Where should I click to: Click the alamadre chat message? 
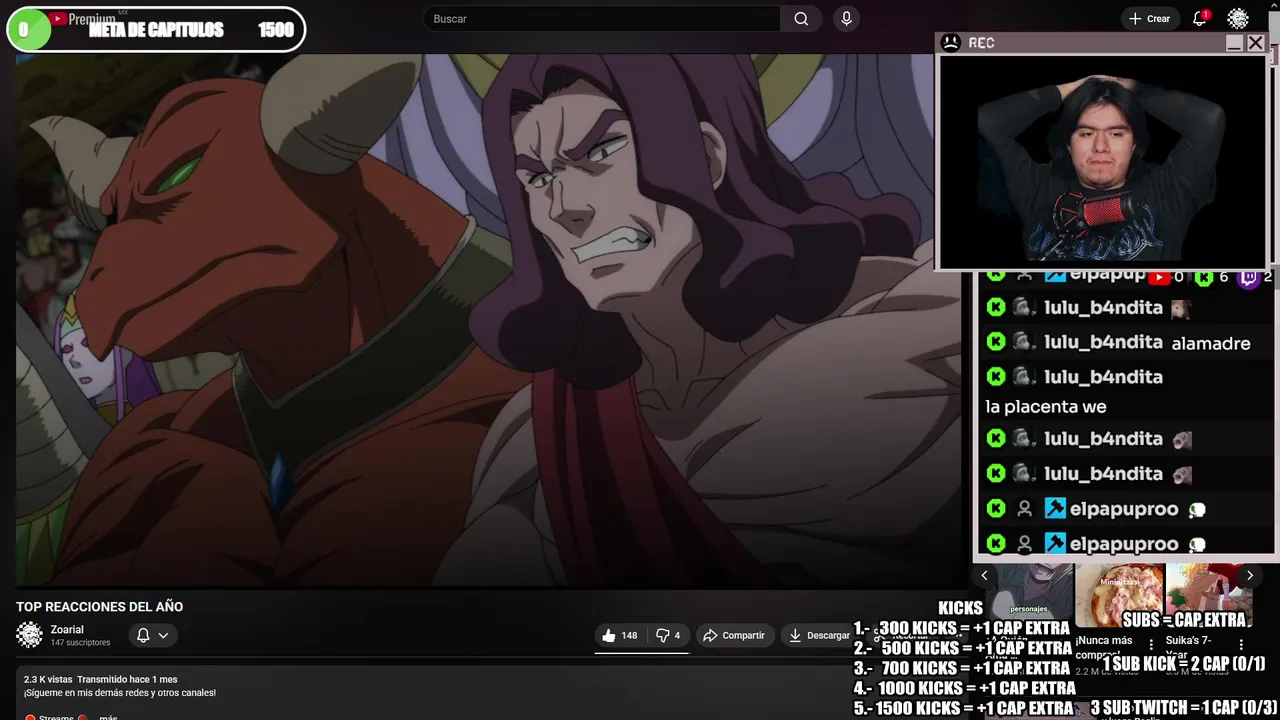tap(1211, 343)
